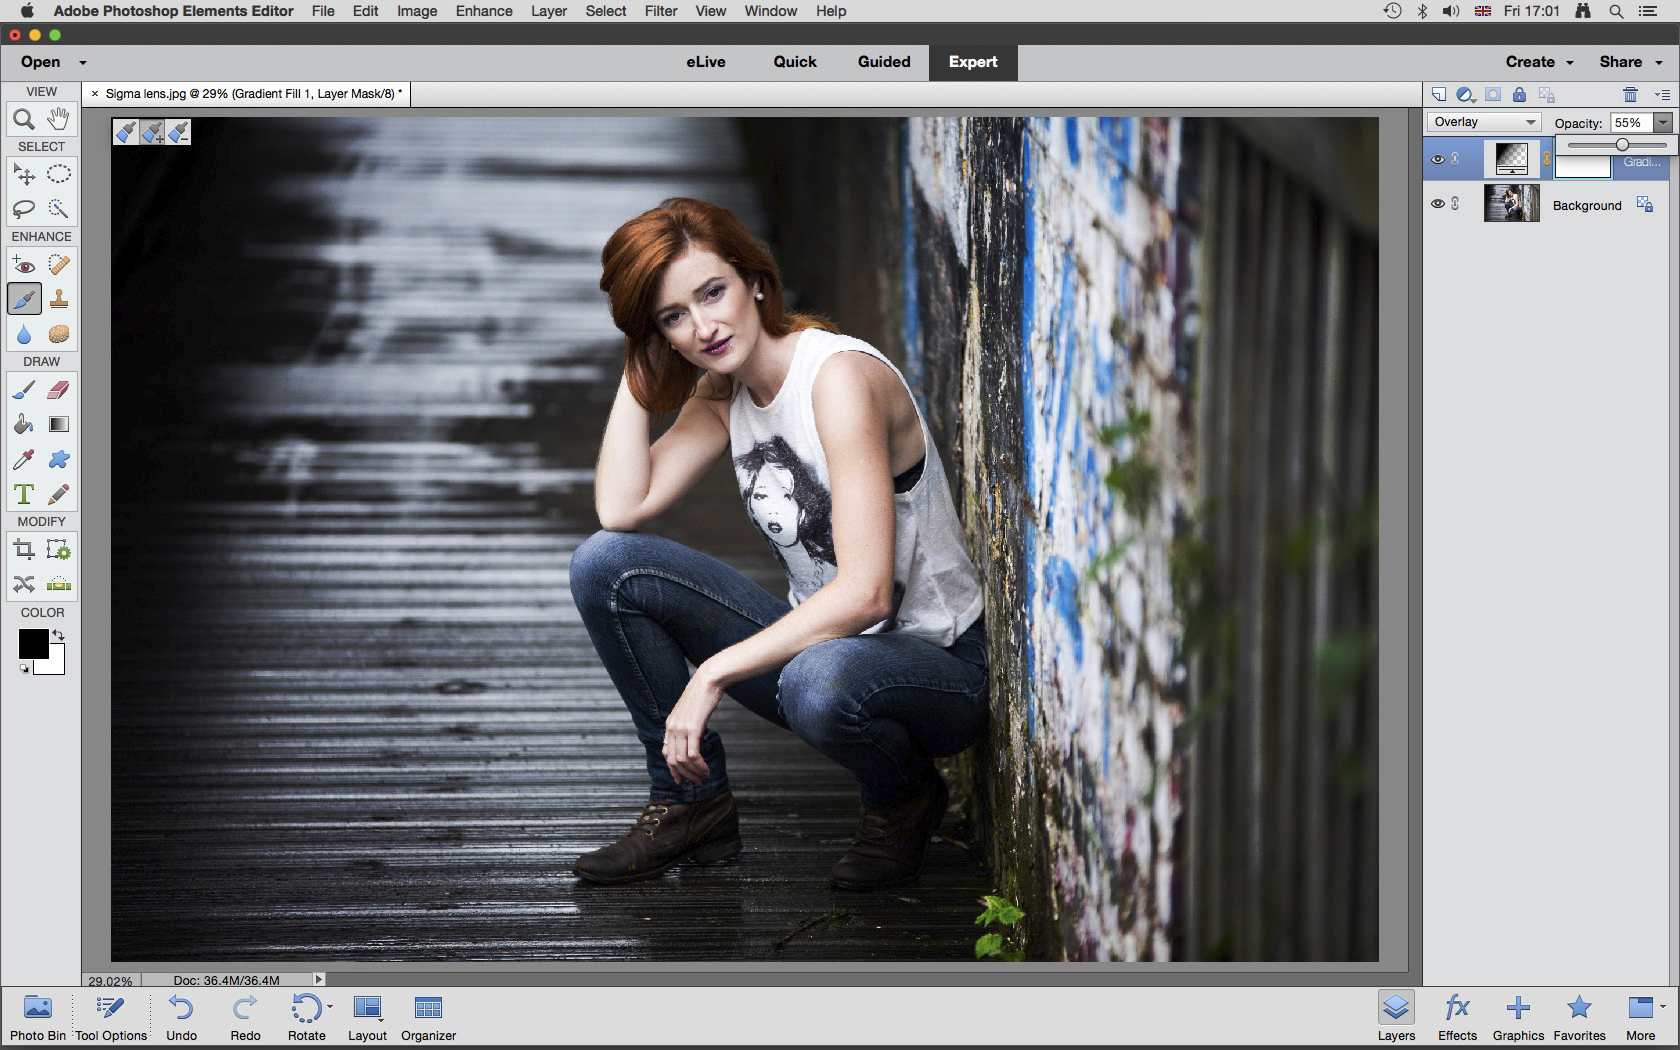Select the Smart Brush tool
Viewport: 1680px width, 1050px height.
pyautogui.click(x=24, y=299)
